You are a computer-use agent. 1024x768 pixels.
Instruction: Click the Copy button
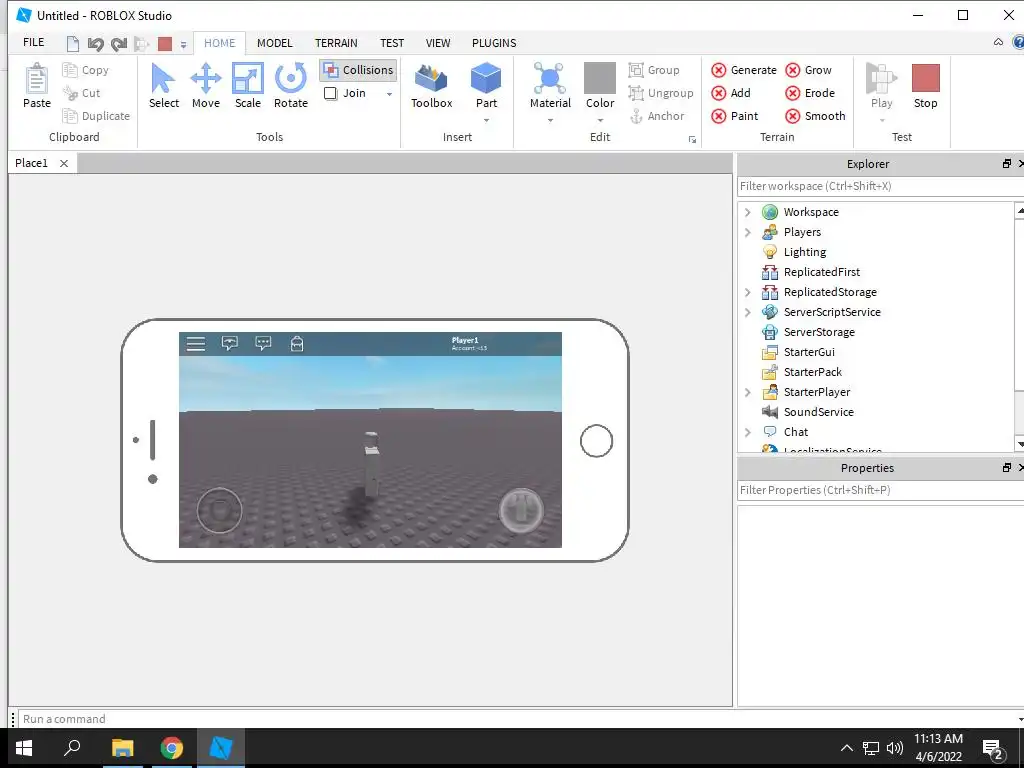point(86,70)
